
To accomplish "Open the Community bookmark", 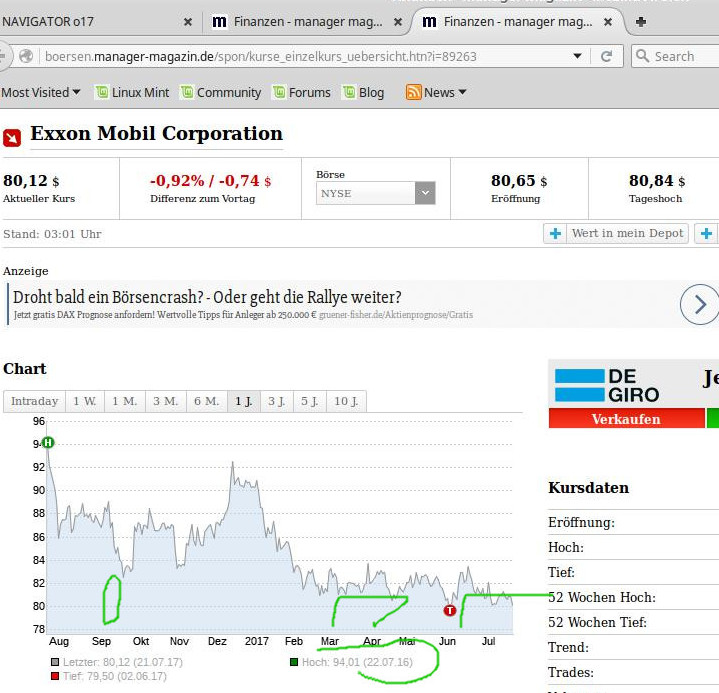I will coord(221,92).
